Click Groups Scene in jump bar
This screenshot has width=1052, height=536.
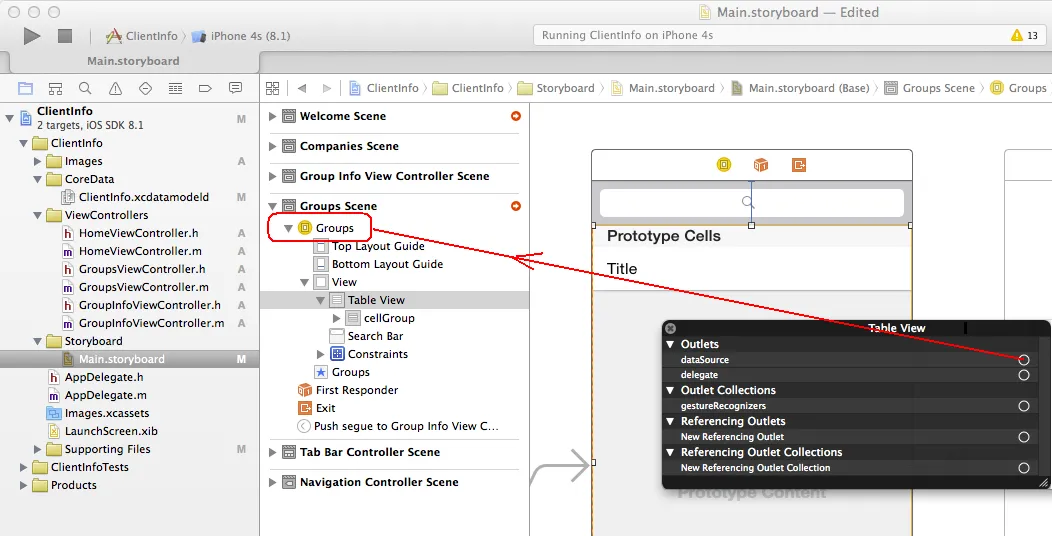930,88
